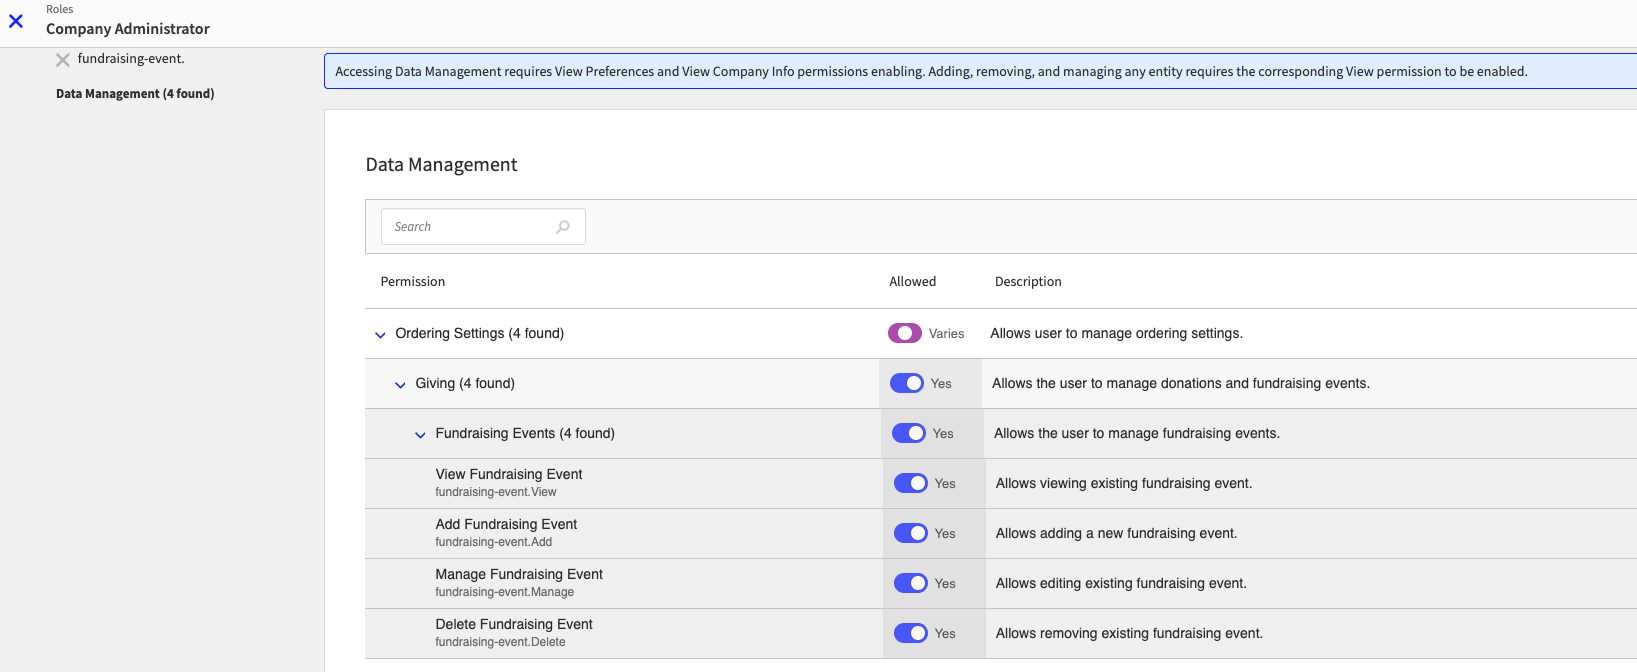Click the Allowed column header
The width and height of the screenshot is (1637, 672).
pyautogui.click(x=913, y=282)
